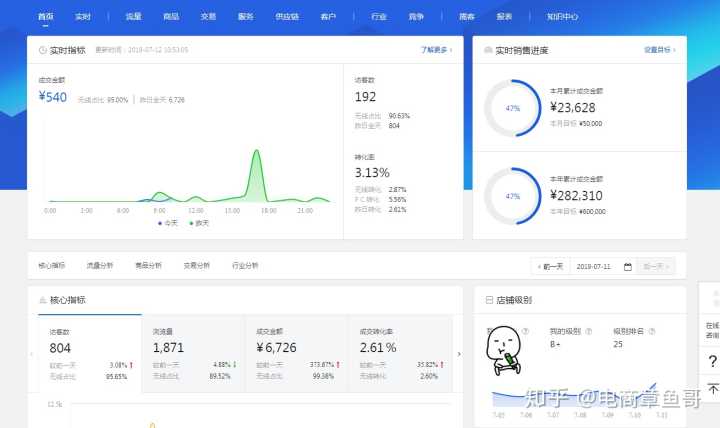
Task: Expand next metrics with right carousel arrow
Action: tap(459, 353)
